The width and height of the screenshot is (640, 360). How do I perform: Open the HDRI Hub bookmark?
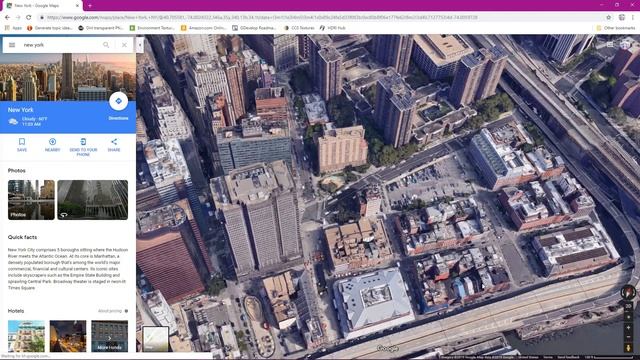(x=333, y=28)
